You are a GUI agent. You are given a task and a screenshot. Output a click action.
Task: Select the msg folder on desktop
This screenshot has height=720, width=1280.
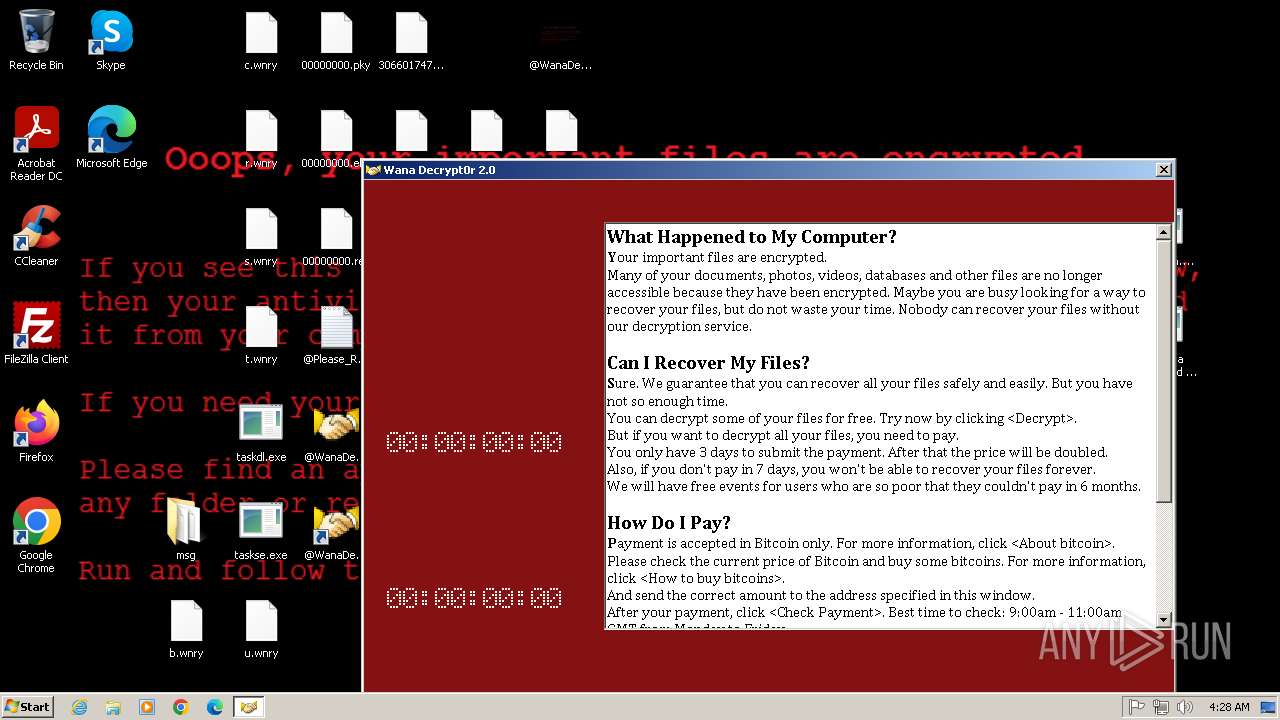pos(186,530)
